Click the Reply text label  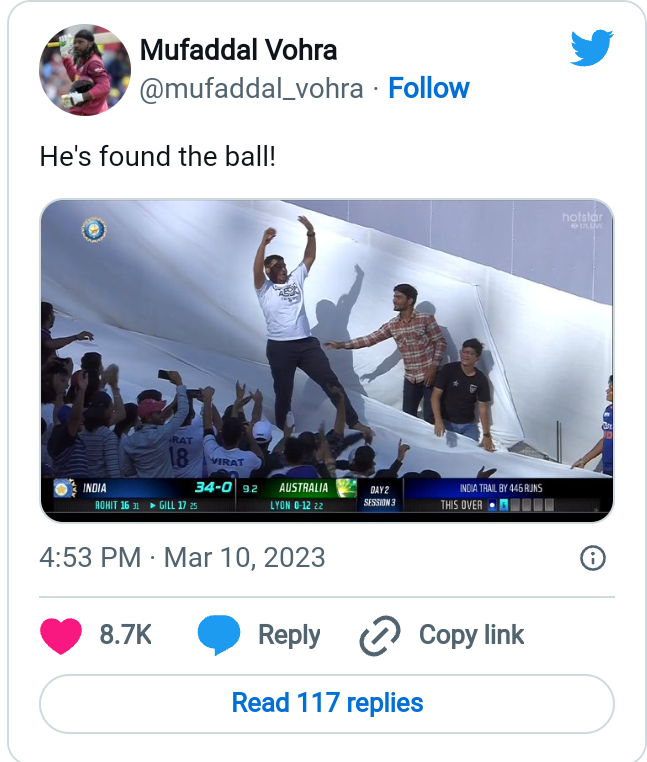pyautogui.click(x=289, y=635)
